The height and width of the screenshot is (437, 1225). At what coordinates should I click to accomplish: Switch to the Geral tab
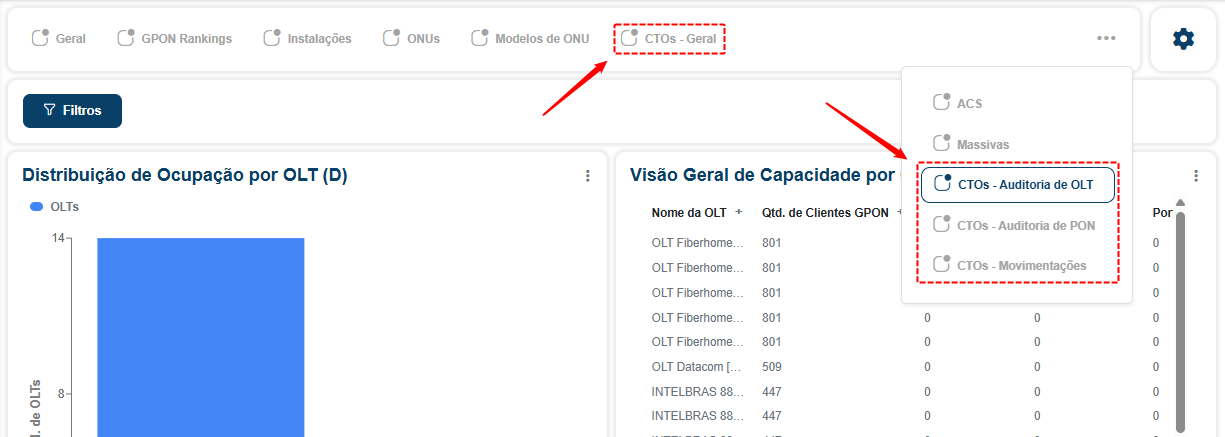[x=59, y=39]
